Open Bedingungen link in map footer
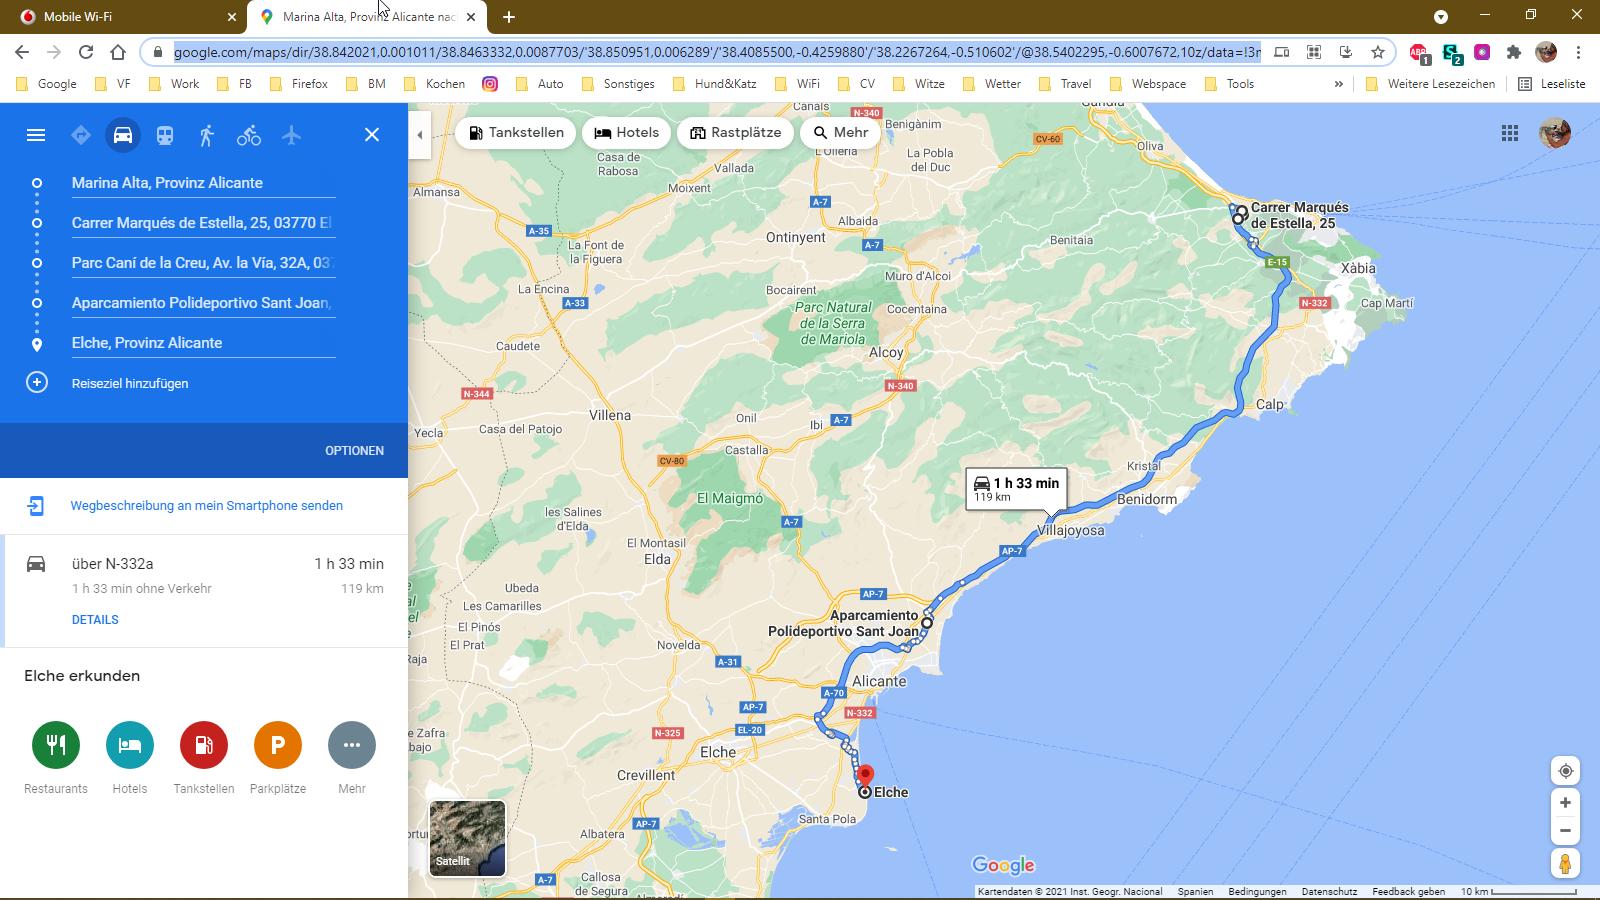 pos(1257,891)
